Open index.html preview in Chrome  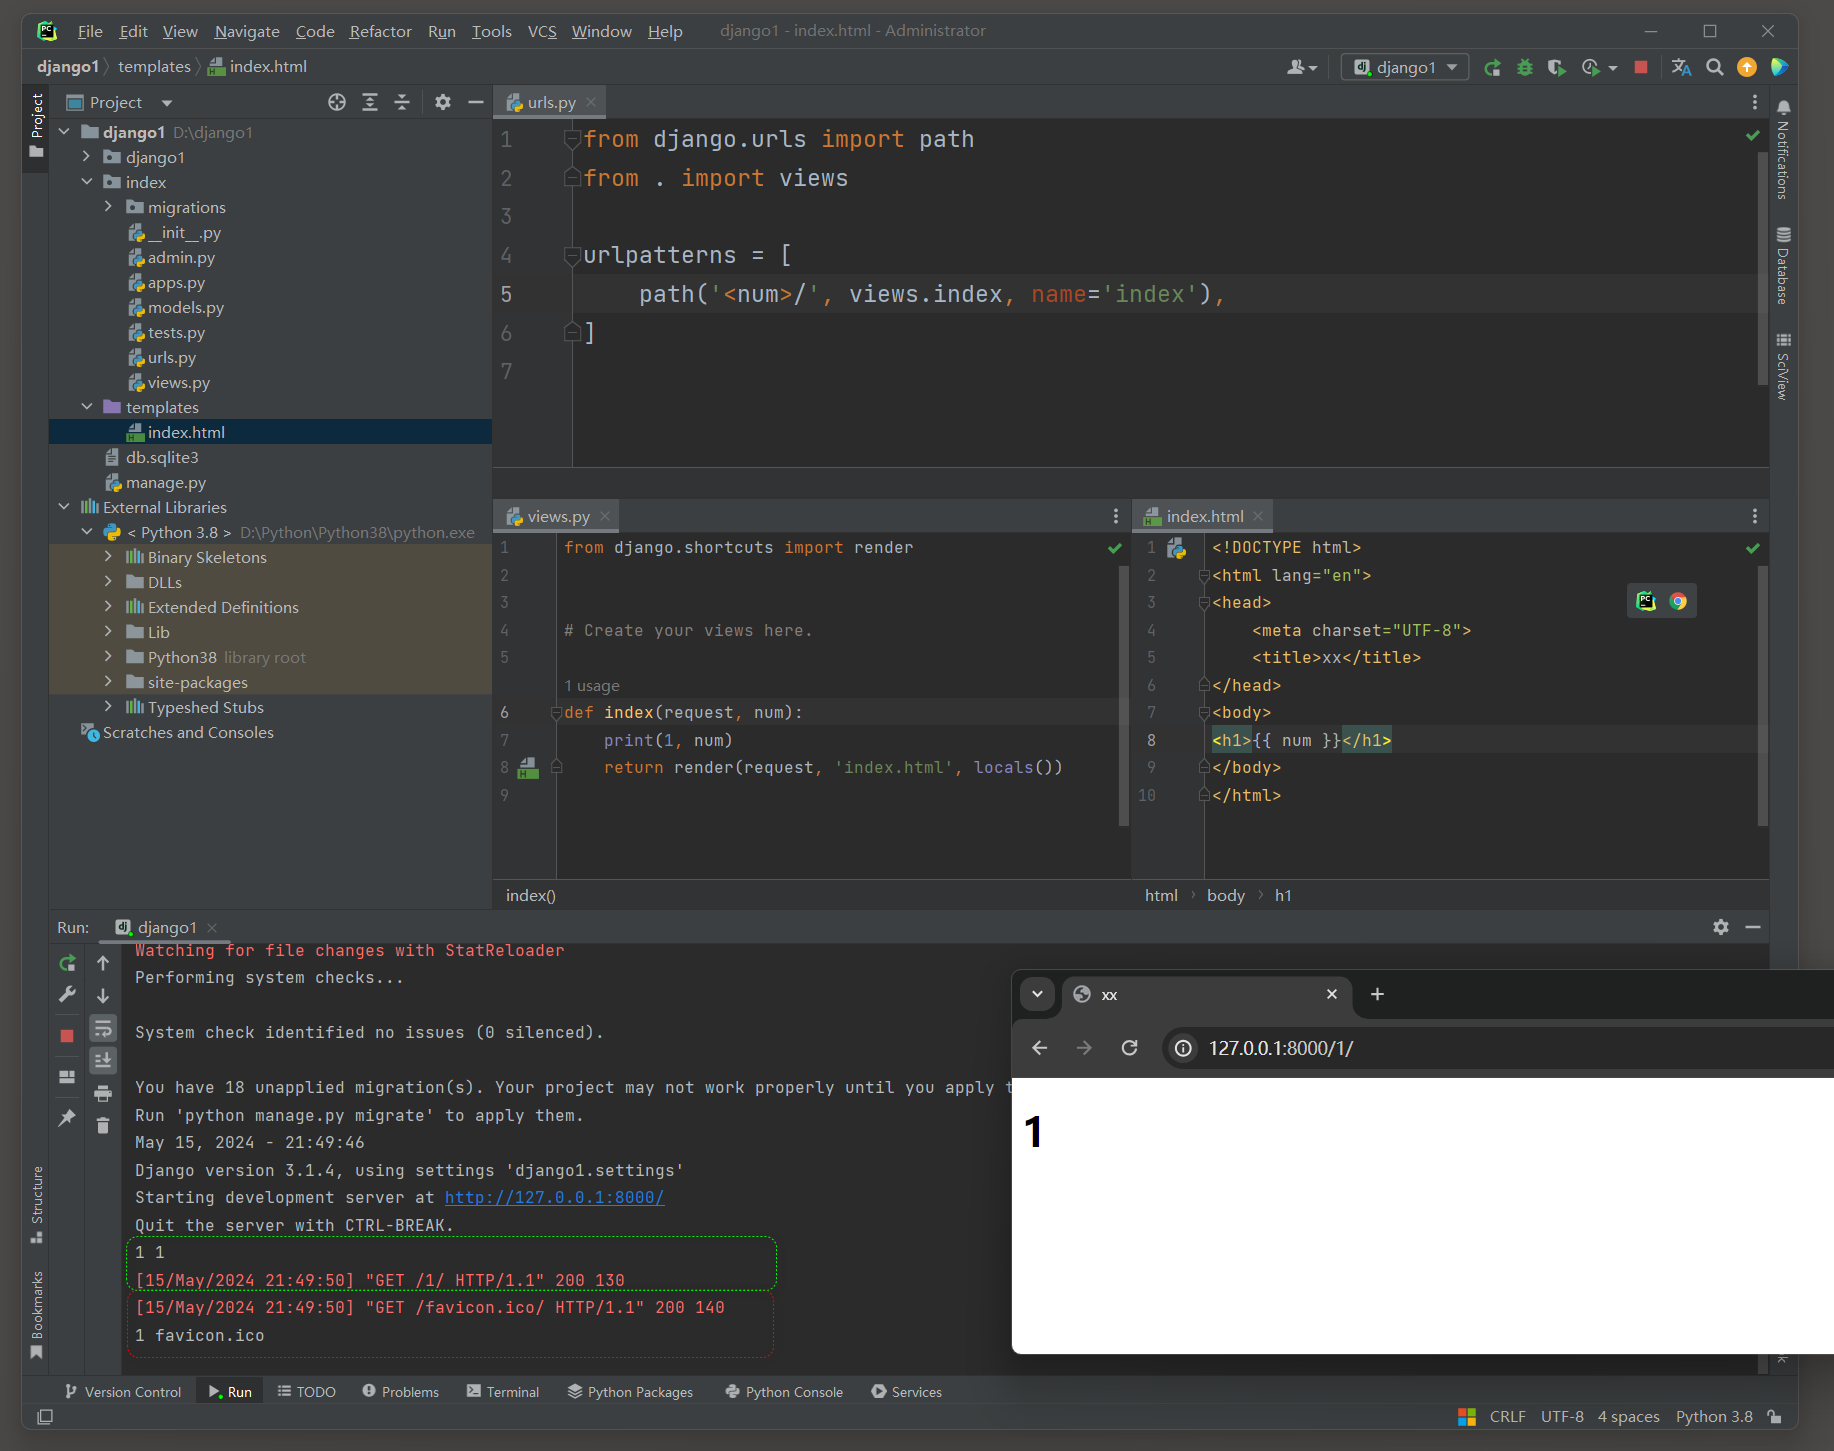(1678, 601)
